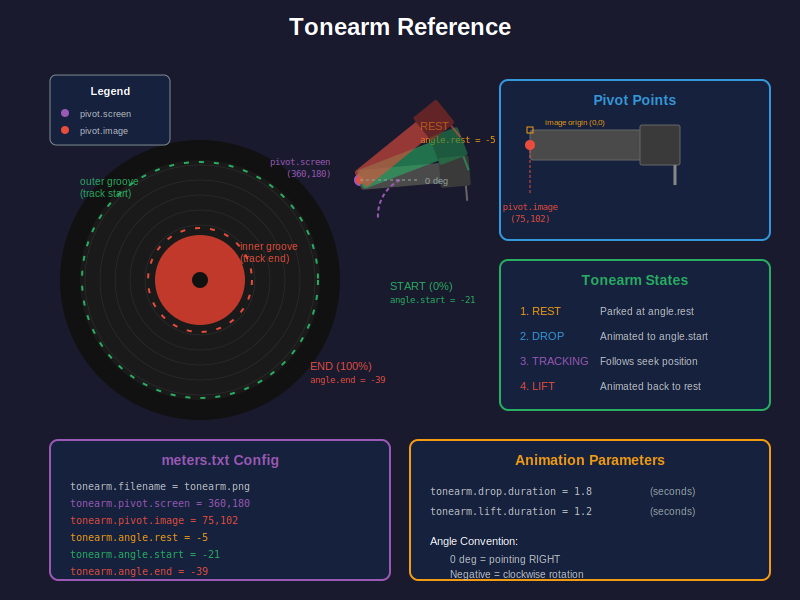Click the "0 deg = pointing RIGHT" line
The width and height of the screenshot is (800, 600).
[x=505, y=559]
